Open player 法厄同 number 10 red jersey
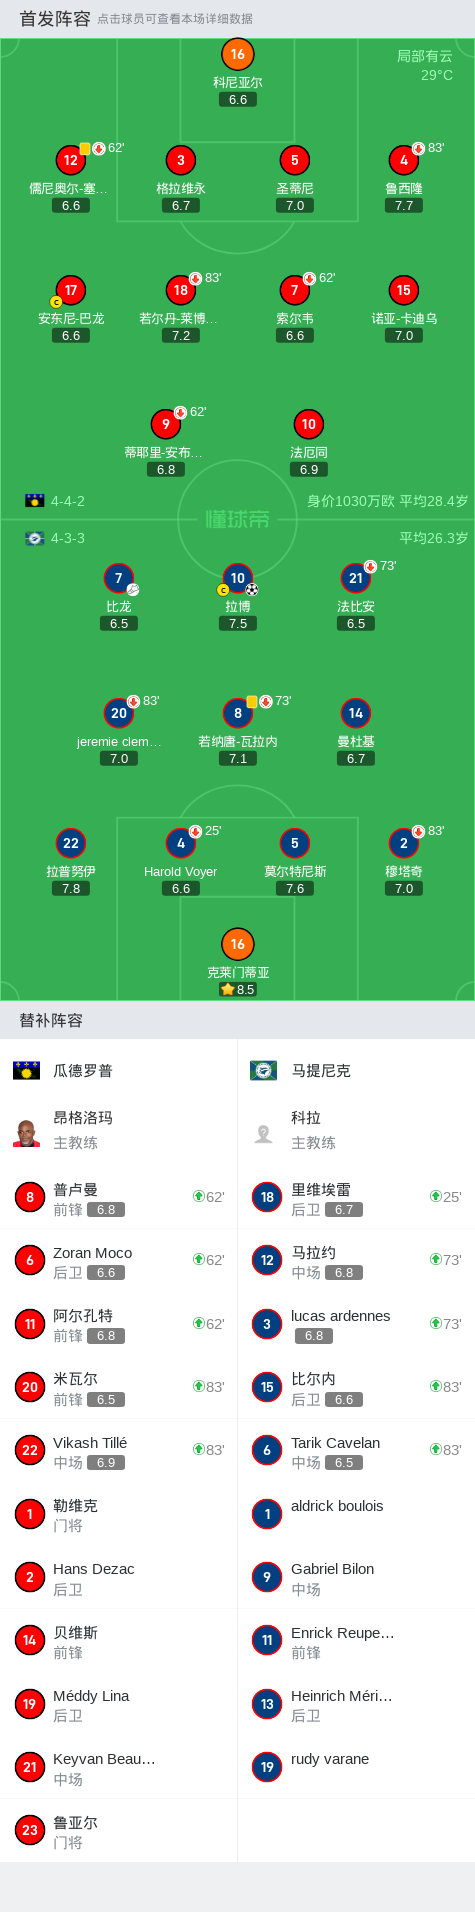This screenshot has width=475, height=1912. tap(308, 424)
